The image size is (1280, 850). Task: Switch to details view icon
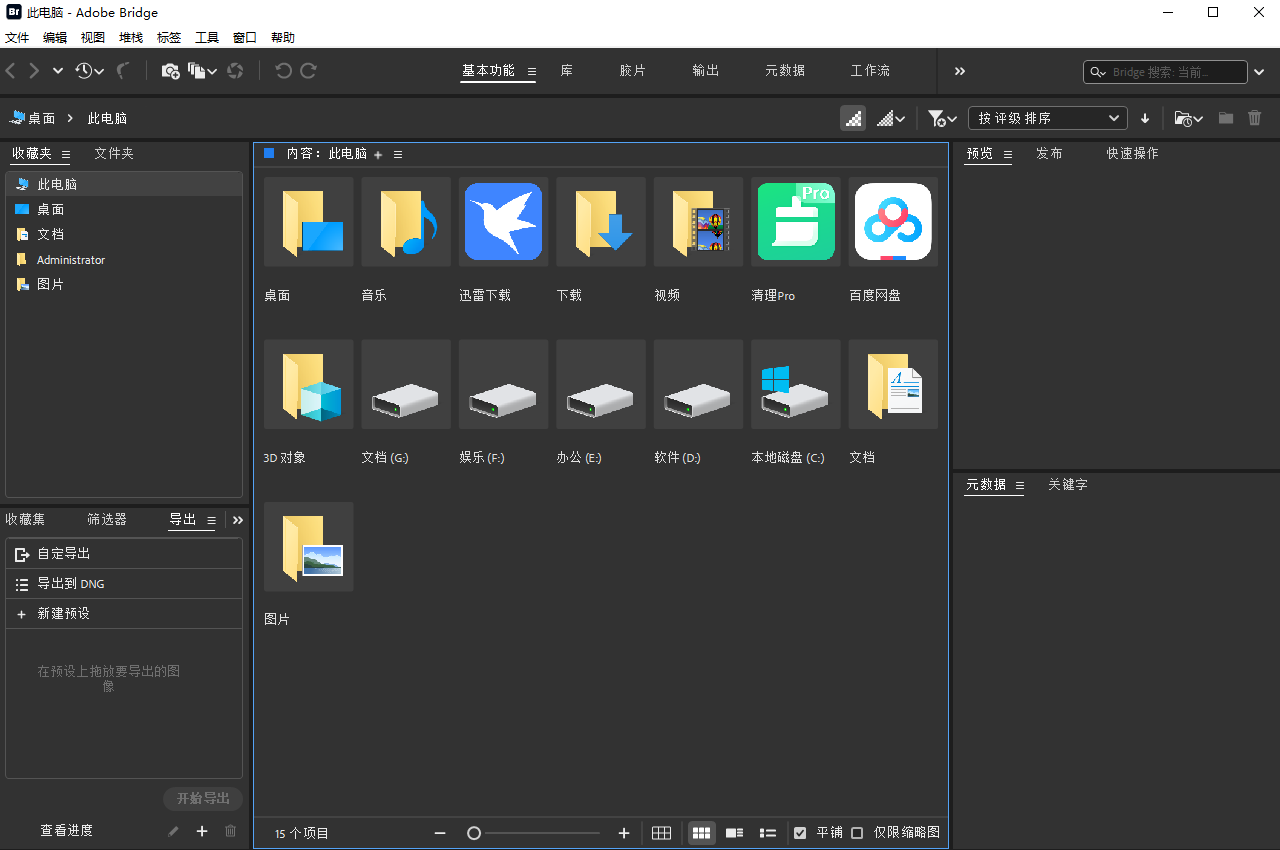(x=734, y=832)
